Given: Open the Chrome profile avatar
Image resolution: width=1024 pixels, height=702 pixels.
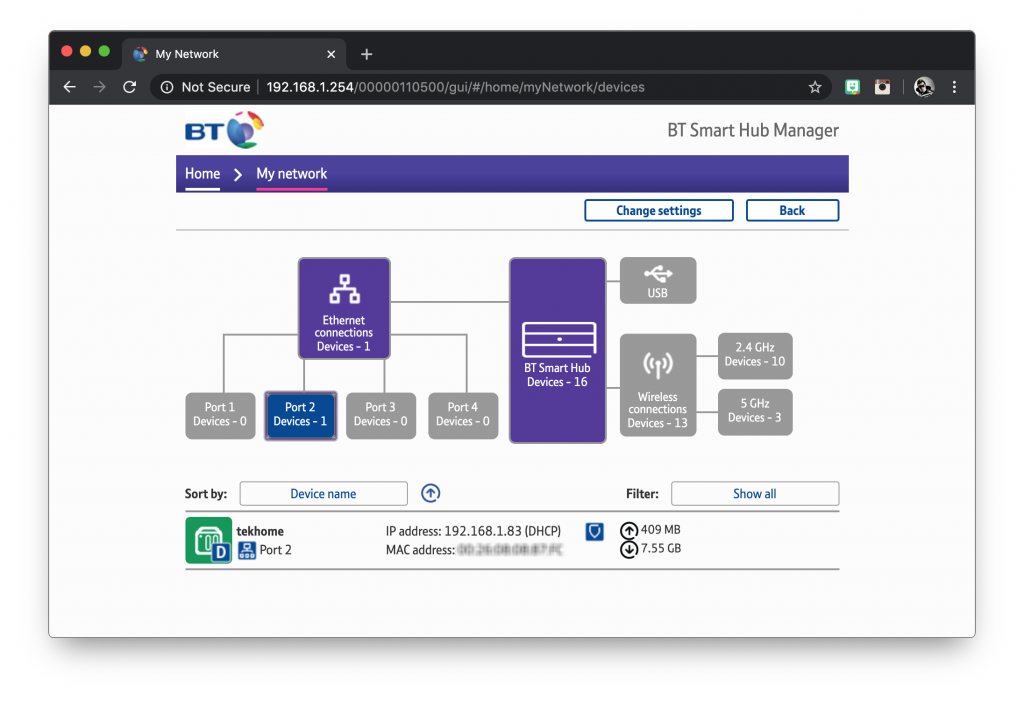Looking at the screenshot, I should coord(923,87).
